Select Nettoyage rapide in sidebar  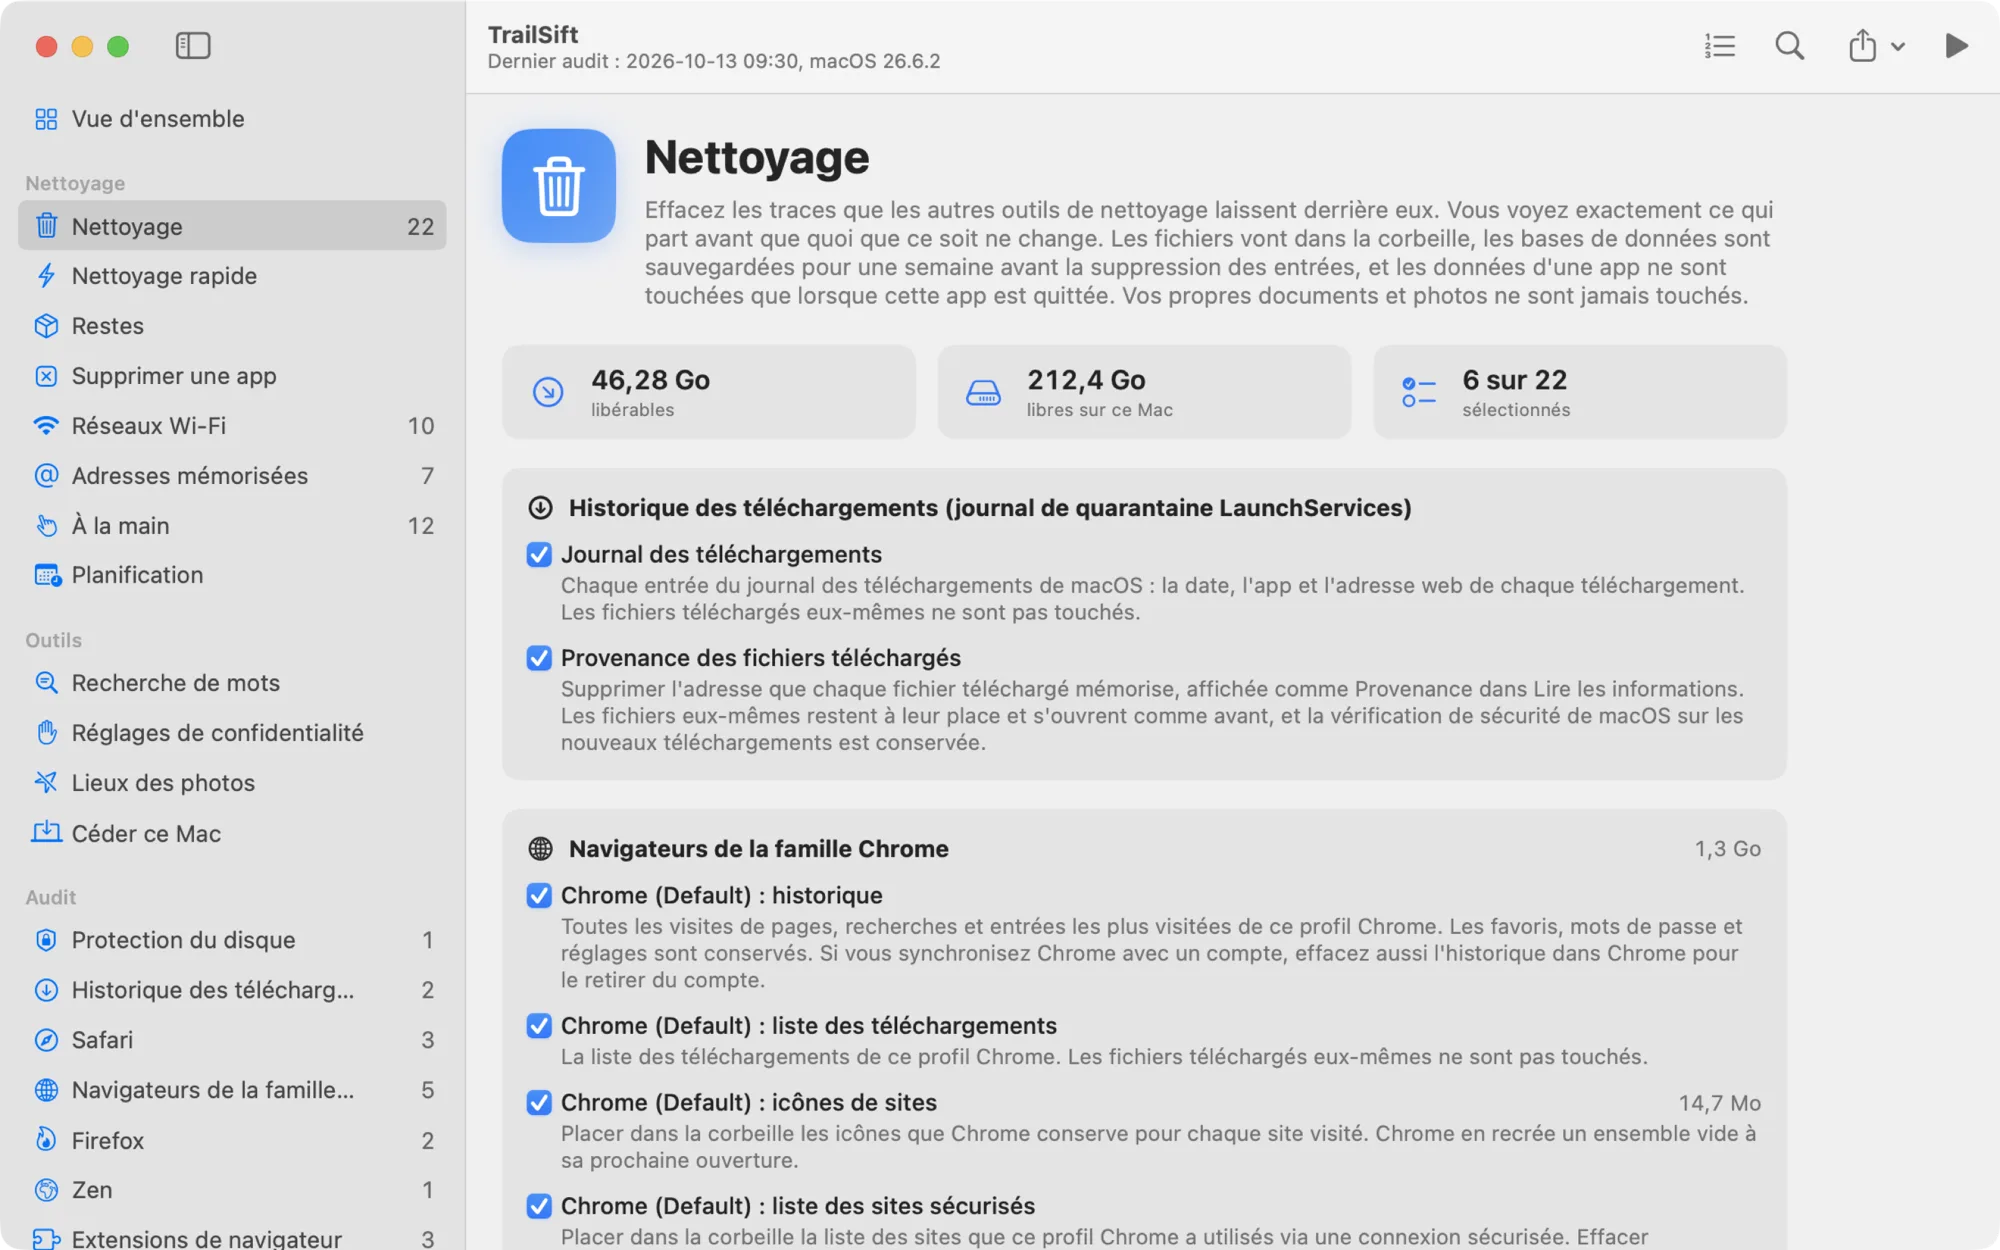[232, 276]
